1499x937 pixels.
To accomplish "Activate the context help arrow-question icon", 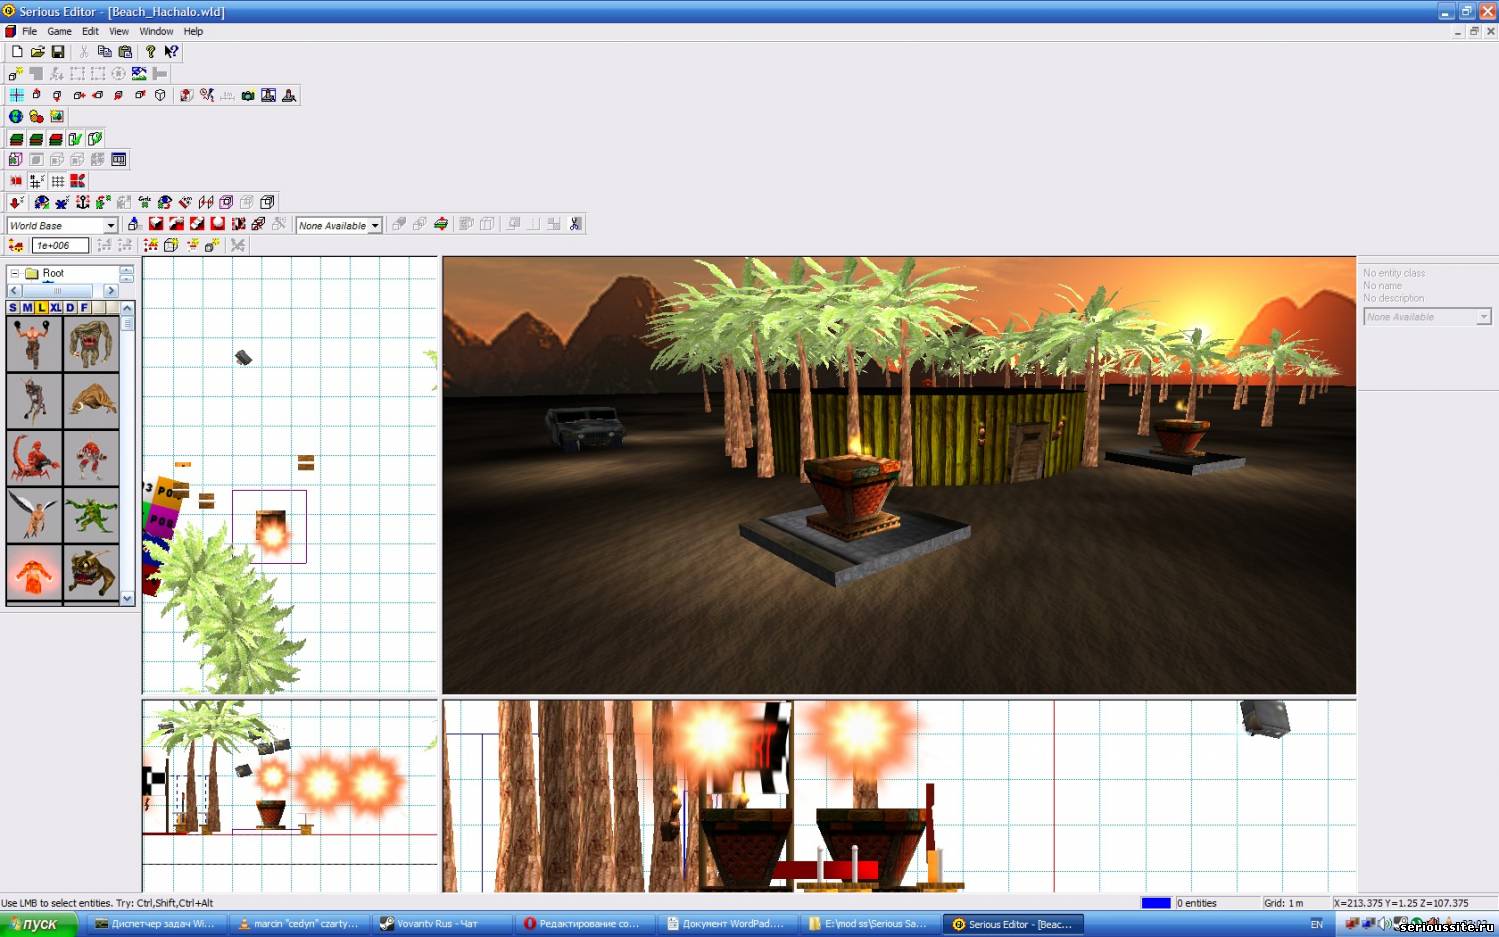I will pyautogui.click(x=171, y=51).
